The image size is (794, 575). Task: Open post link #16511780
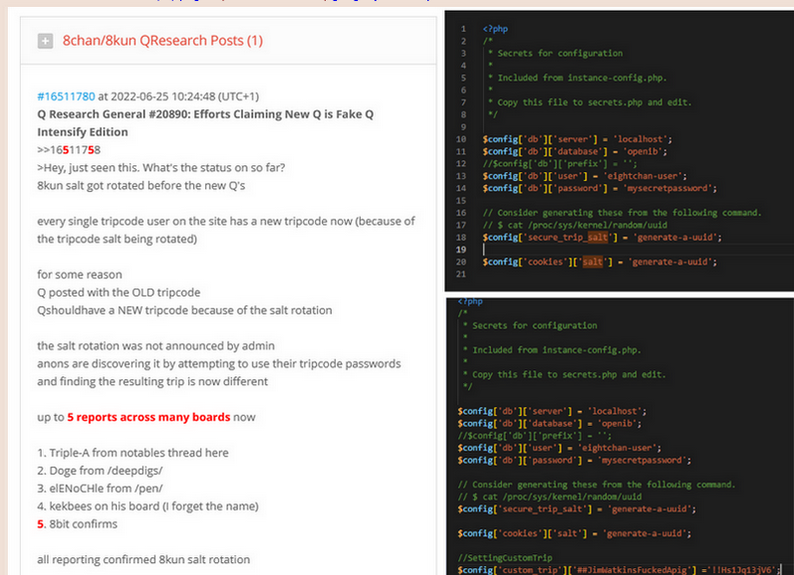[x=66, y=96]
